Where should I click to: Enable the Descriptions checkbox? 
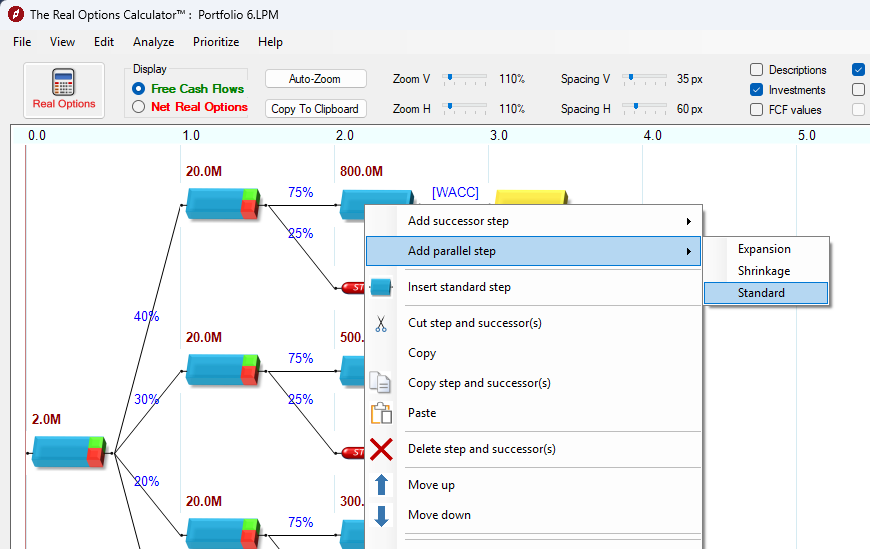click(x=757, y=70)
